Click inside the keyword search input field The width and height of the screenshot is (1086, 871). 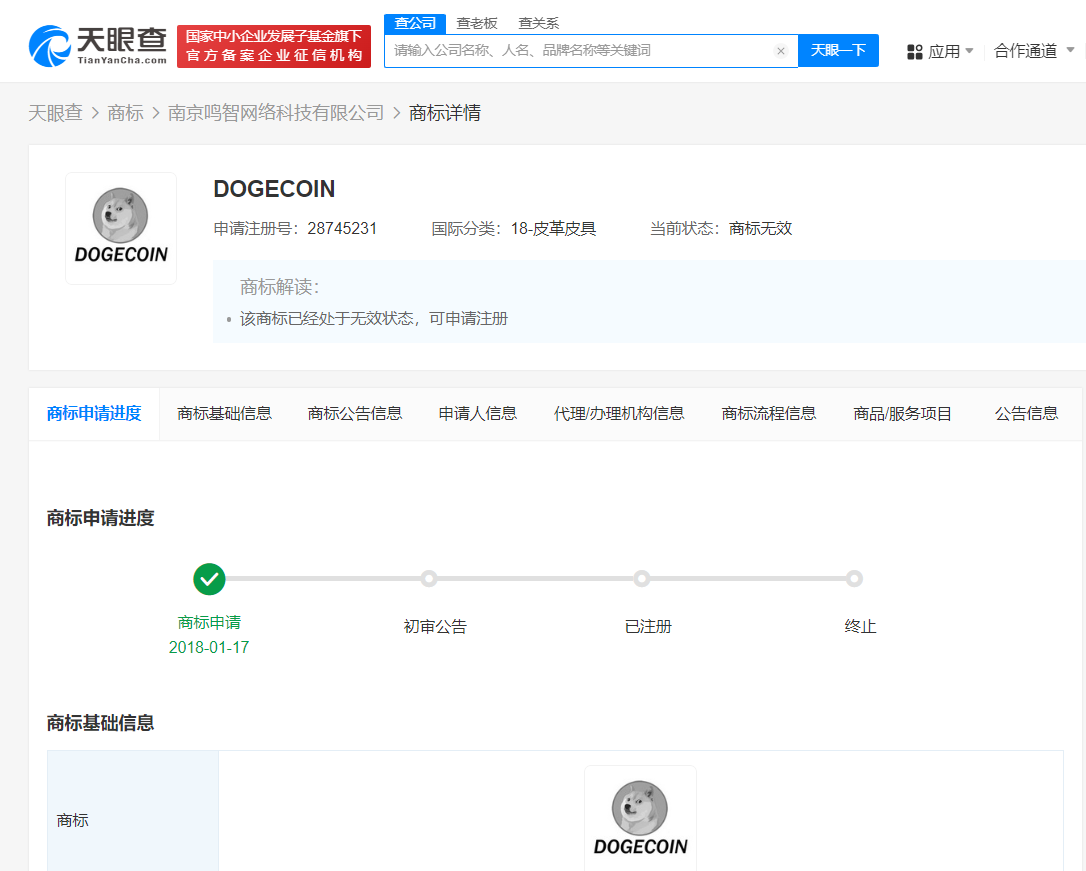580,51
